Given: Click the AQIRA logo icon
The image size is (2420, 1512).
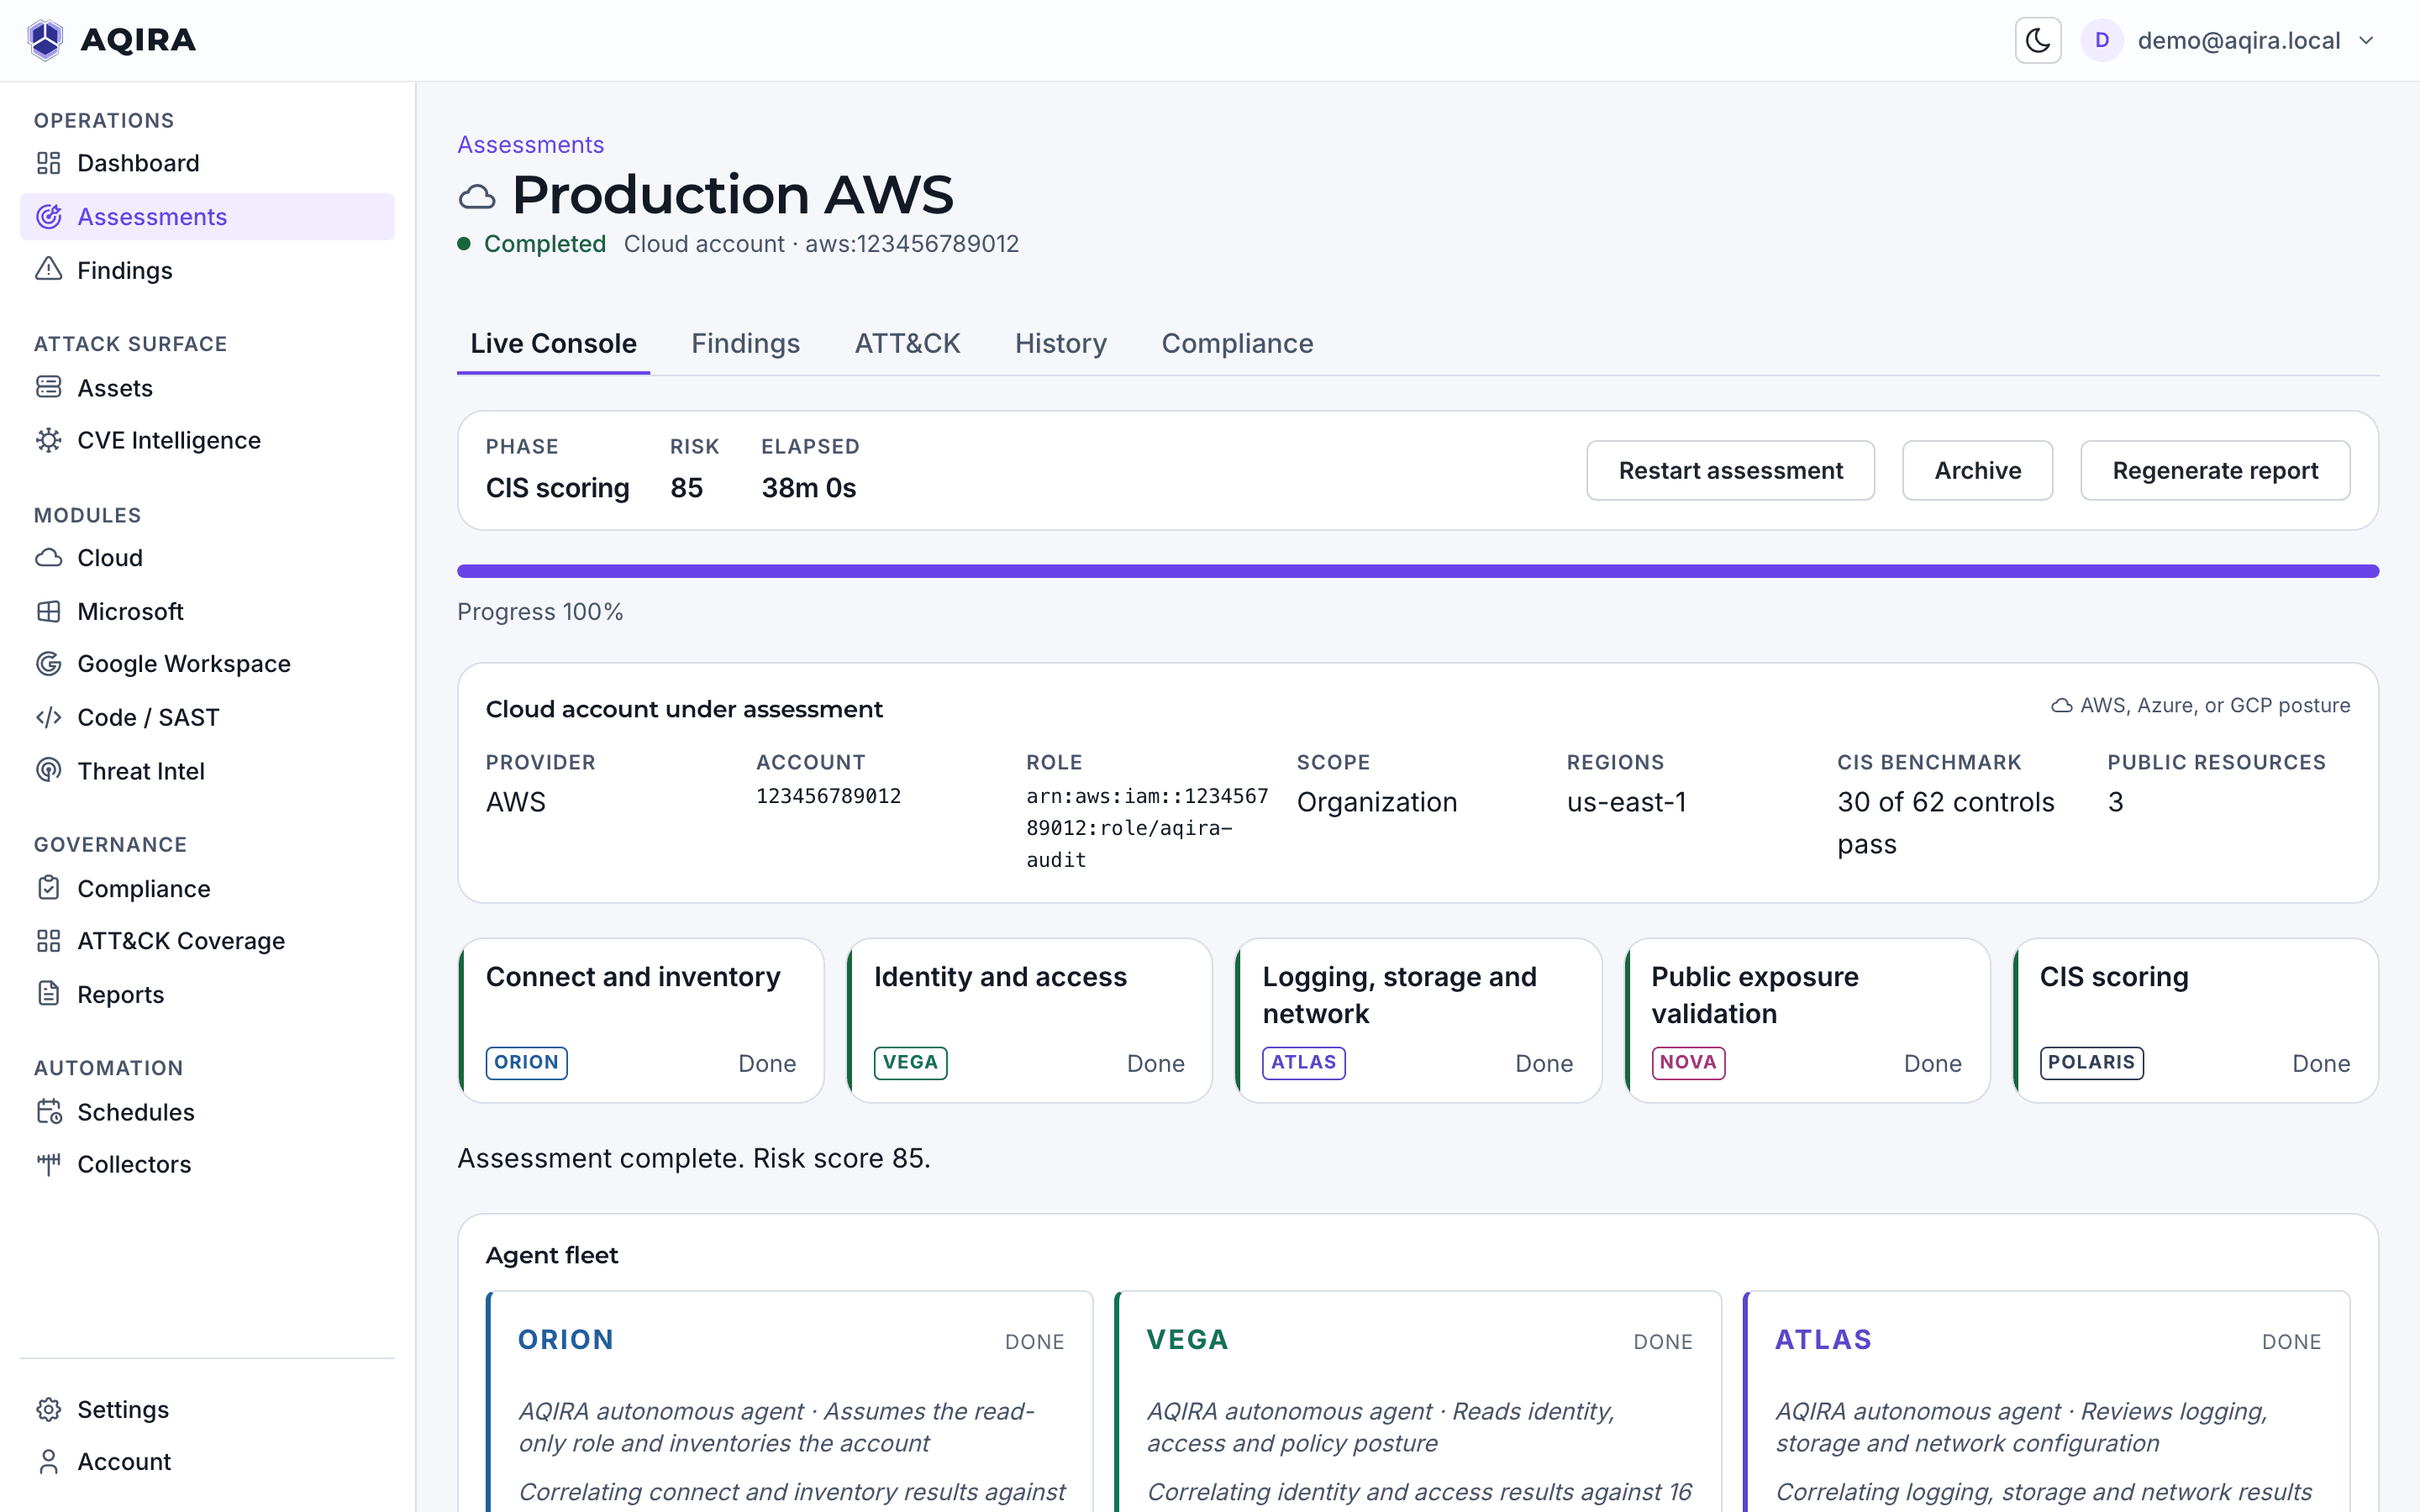Looking at the screenshot, I should pyautogui.click(x=45, y=40).
